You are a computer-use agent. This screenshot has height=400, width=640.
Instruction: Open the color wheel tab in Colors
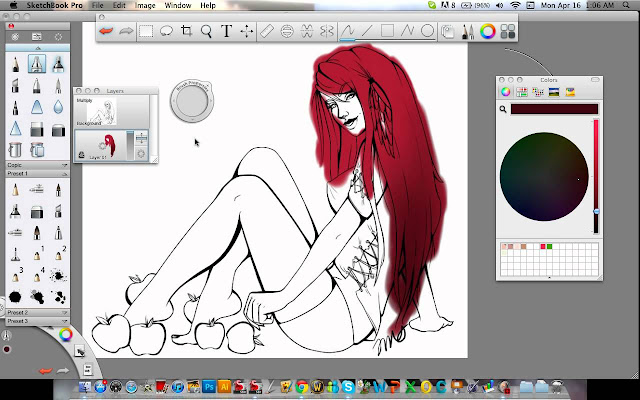coord(506,92)
